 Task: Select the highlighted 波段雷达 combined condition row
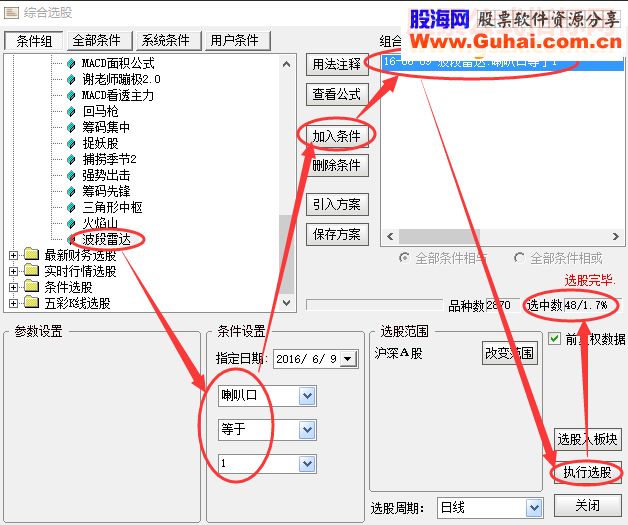tap(502, 63)
